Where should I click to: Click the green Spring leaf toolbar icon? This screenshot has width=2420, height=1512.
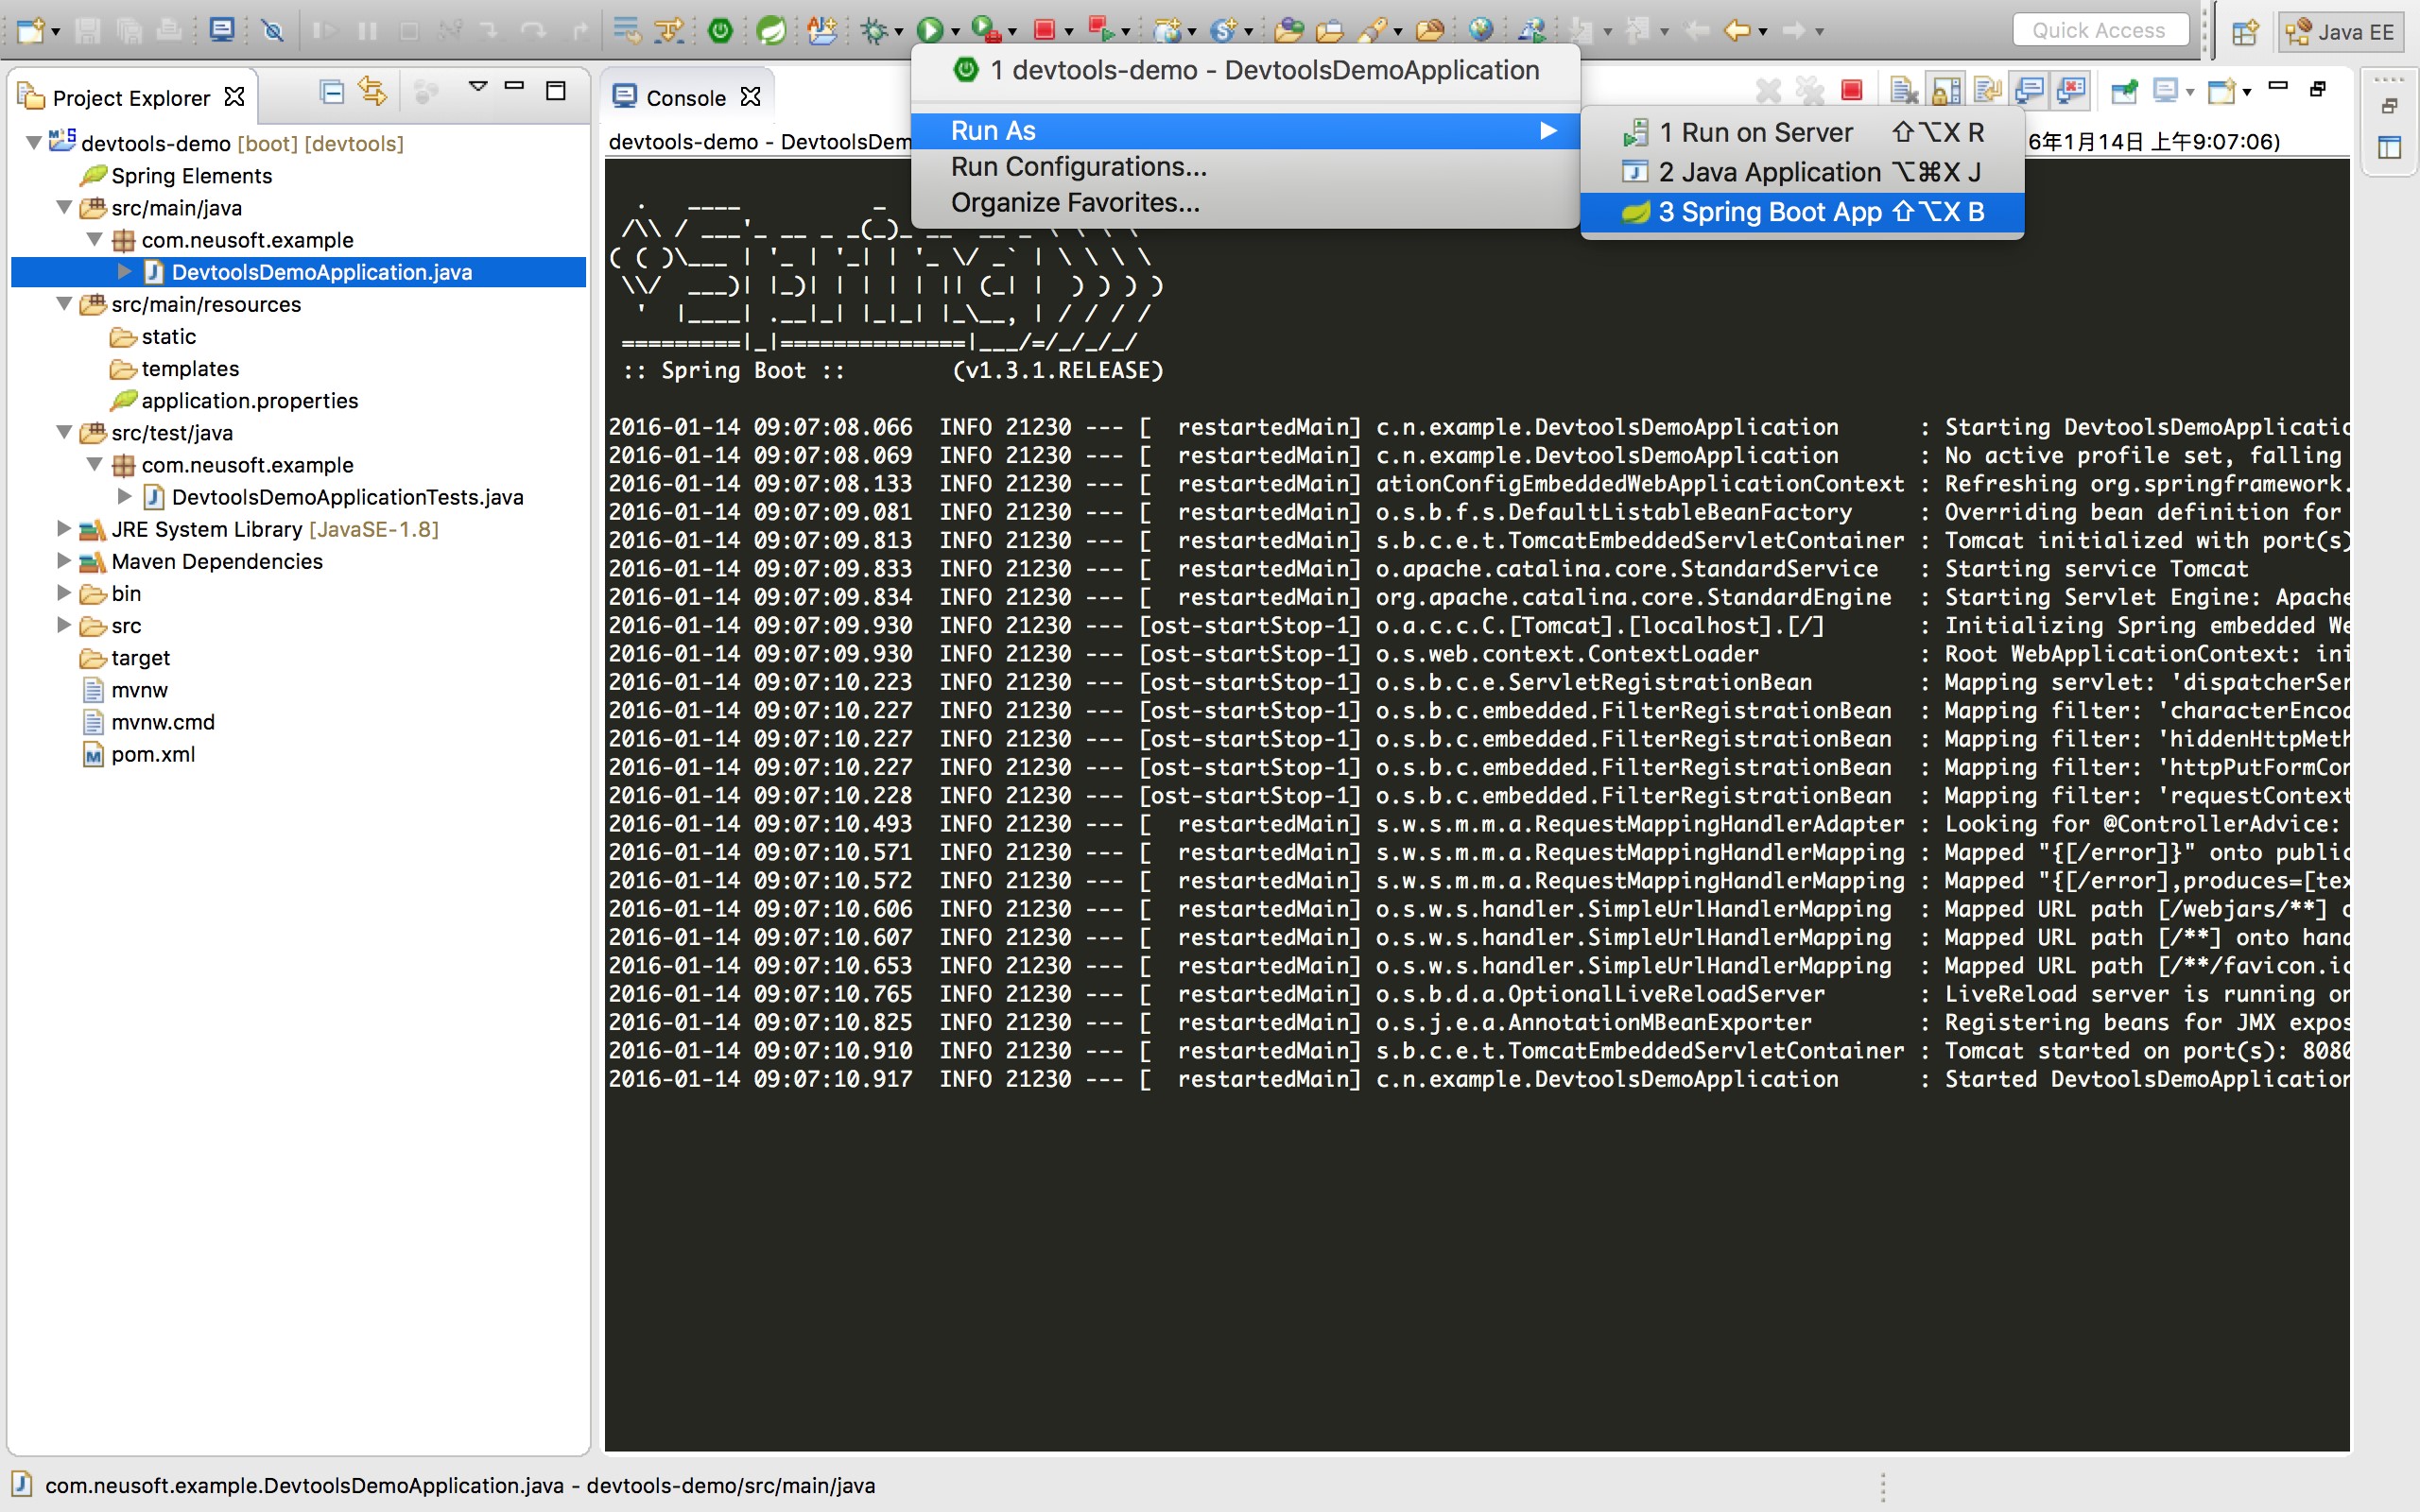[771, 30]
